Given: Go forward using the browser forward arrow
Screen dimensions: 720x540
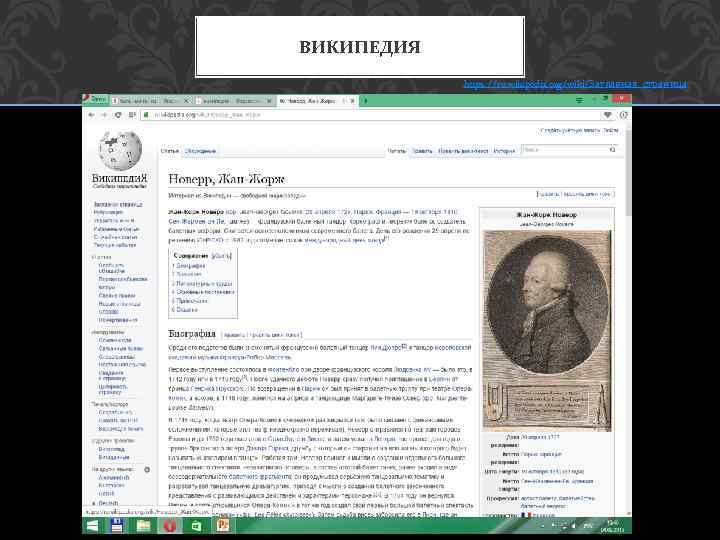Looking at the screenshot, I should [x=104, y=115].
